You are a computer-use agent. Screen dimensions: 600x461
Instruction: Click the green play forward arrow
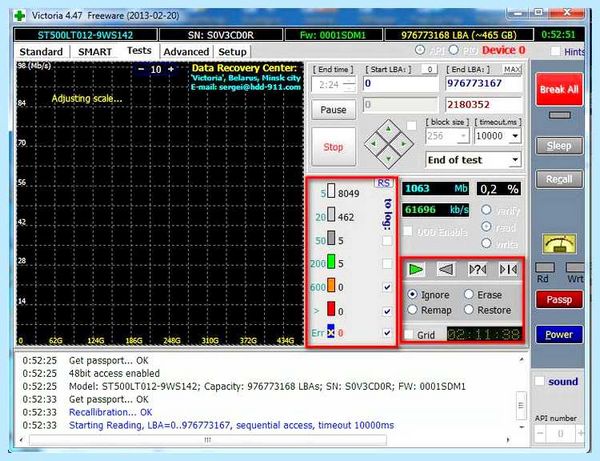[x=416, y=270]
